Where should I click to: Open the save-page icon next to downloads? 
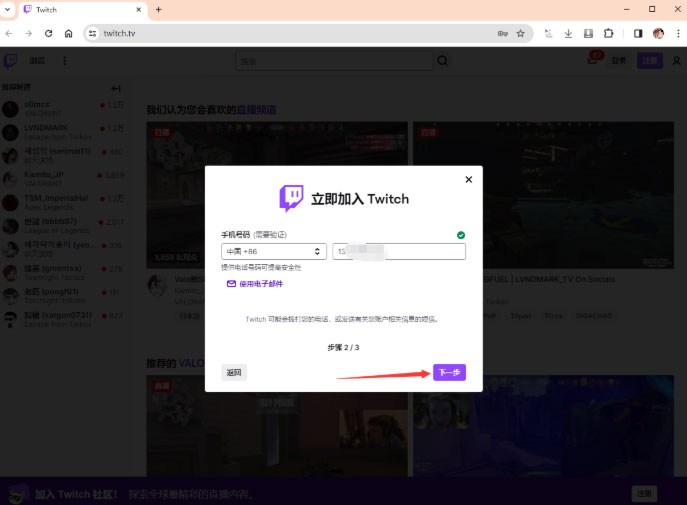(x=588, y=33)
